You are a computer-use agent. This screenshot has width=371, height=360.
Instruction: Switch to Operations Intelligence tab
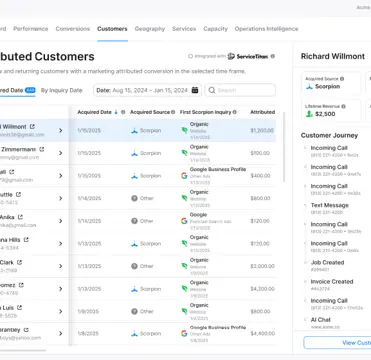(x=266, y=29)
